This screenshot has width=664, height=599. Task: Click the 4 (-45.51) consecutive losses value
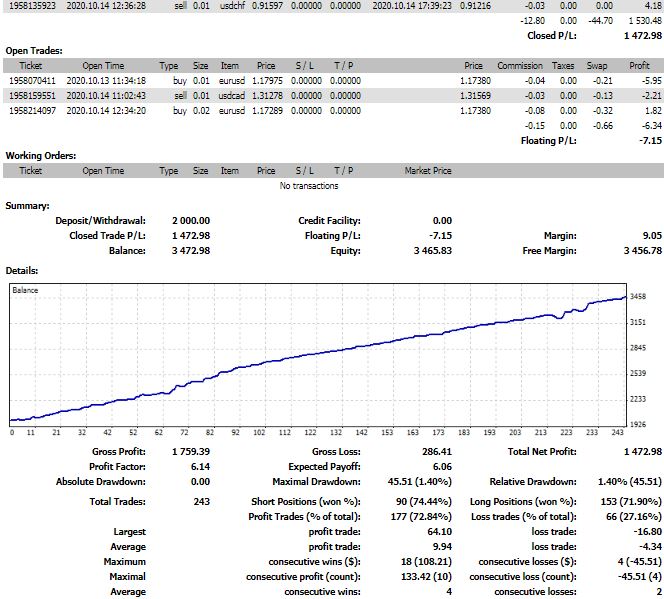[x=639, y=562]
